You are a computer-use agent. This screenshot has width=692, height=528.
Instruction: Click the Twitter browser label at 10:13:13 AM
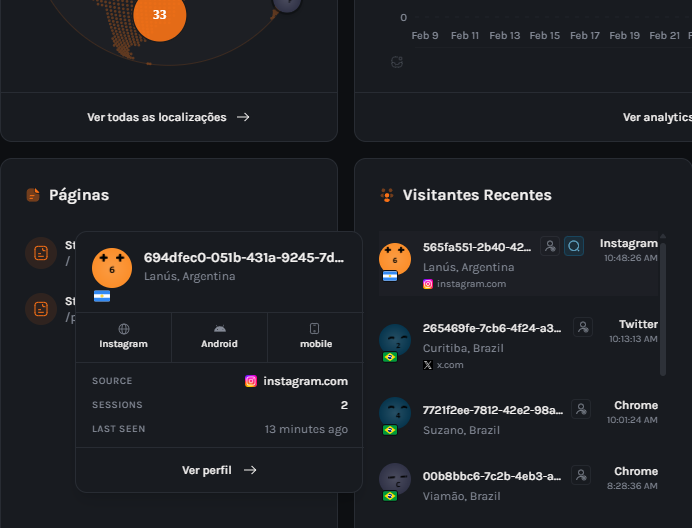click(638, 324)
